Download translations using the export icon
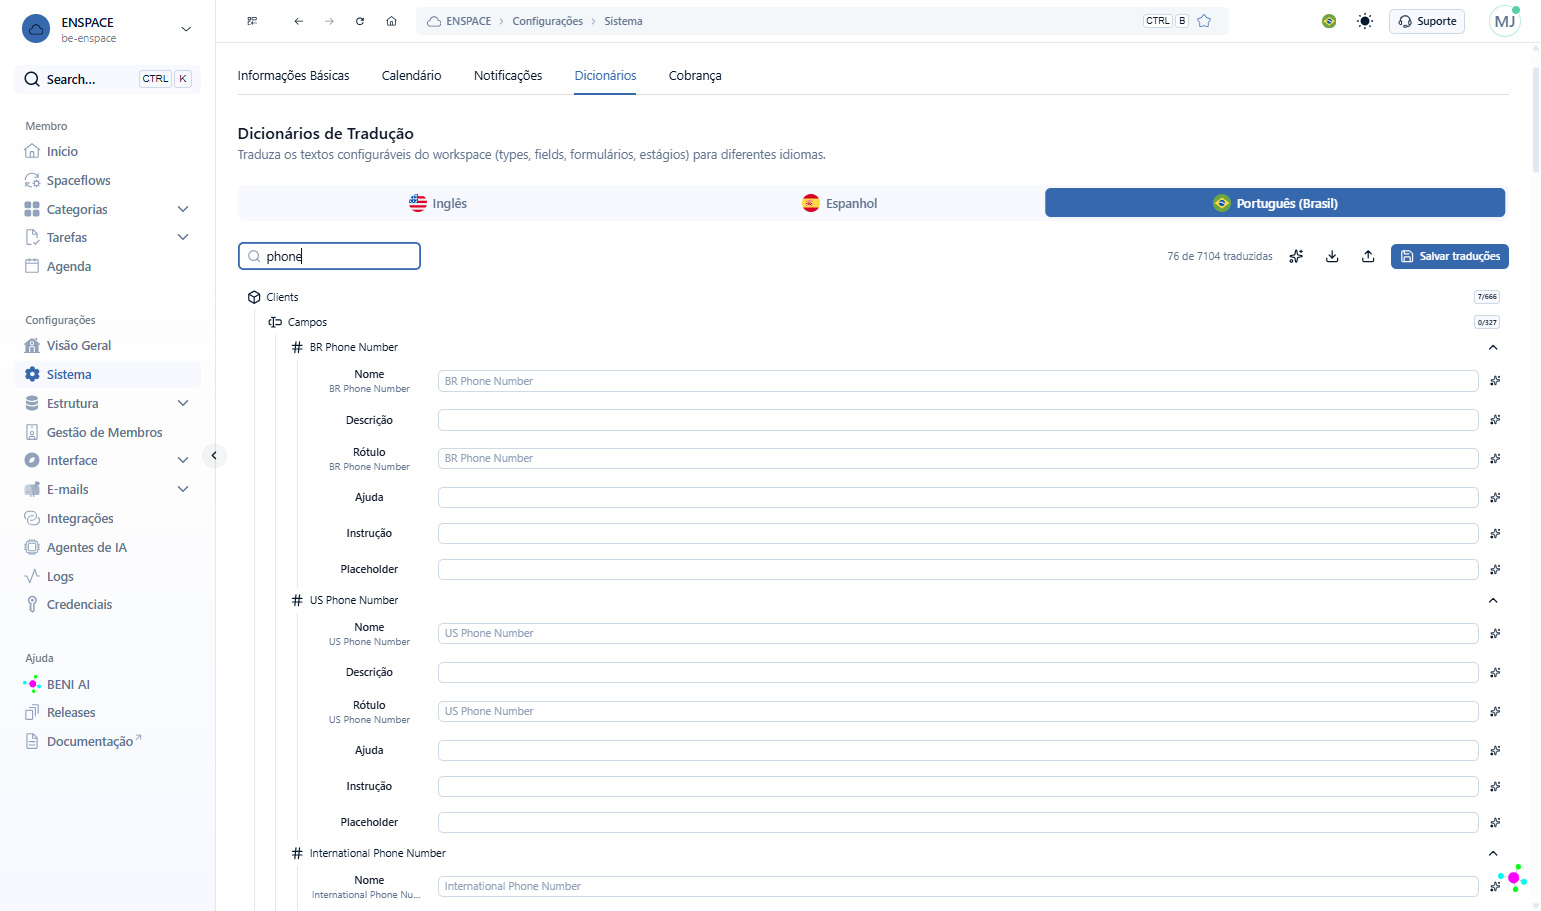Viewport: 1541px width, 911px height. coord(1332,256)
